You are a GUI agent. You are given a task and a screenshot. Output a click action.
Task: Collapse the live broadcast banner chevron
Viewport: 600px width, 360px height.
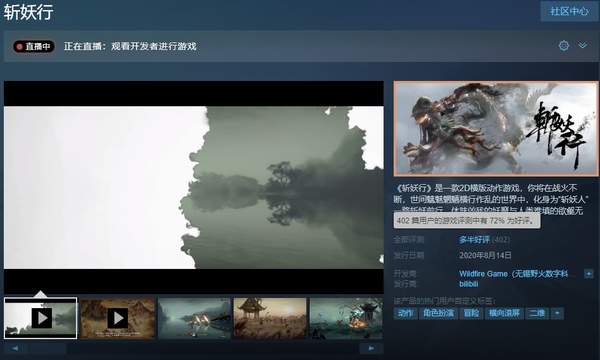(582, 46)
